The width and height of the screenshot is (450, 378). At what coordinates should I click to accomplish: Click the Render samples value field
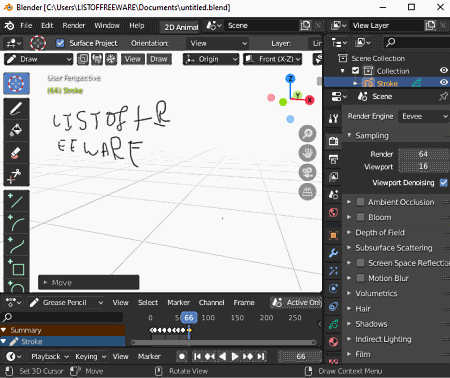(x=423, y=154)
